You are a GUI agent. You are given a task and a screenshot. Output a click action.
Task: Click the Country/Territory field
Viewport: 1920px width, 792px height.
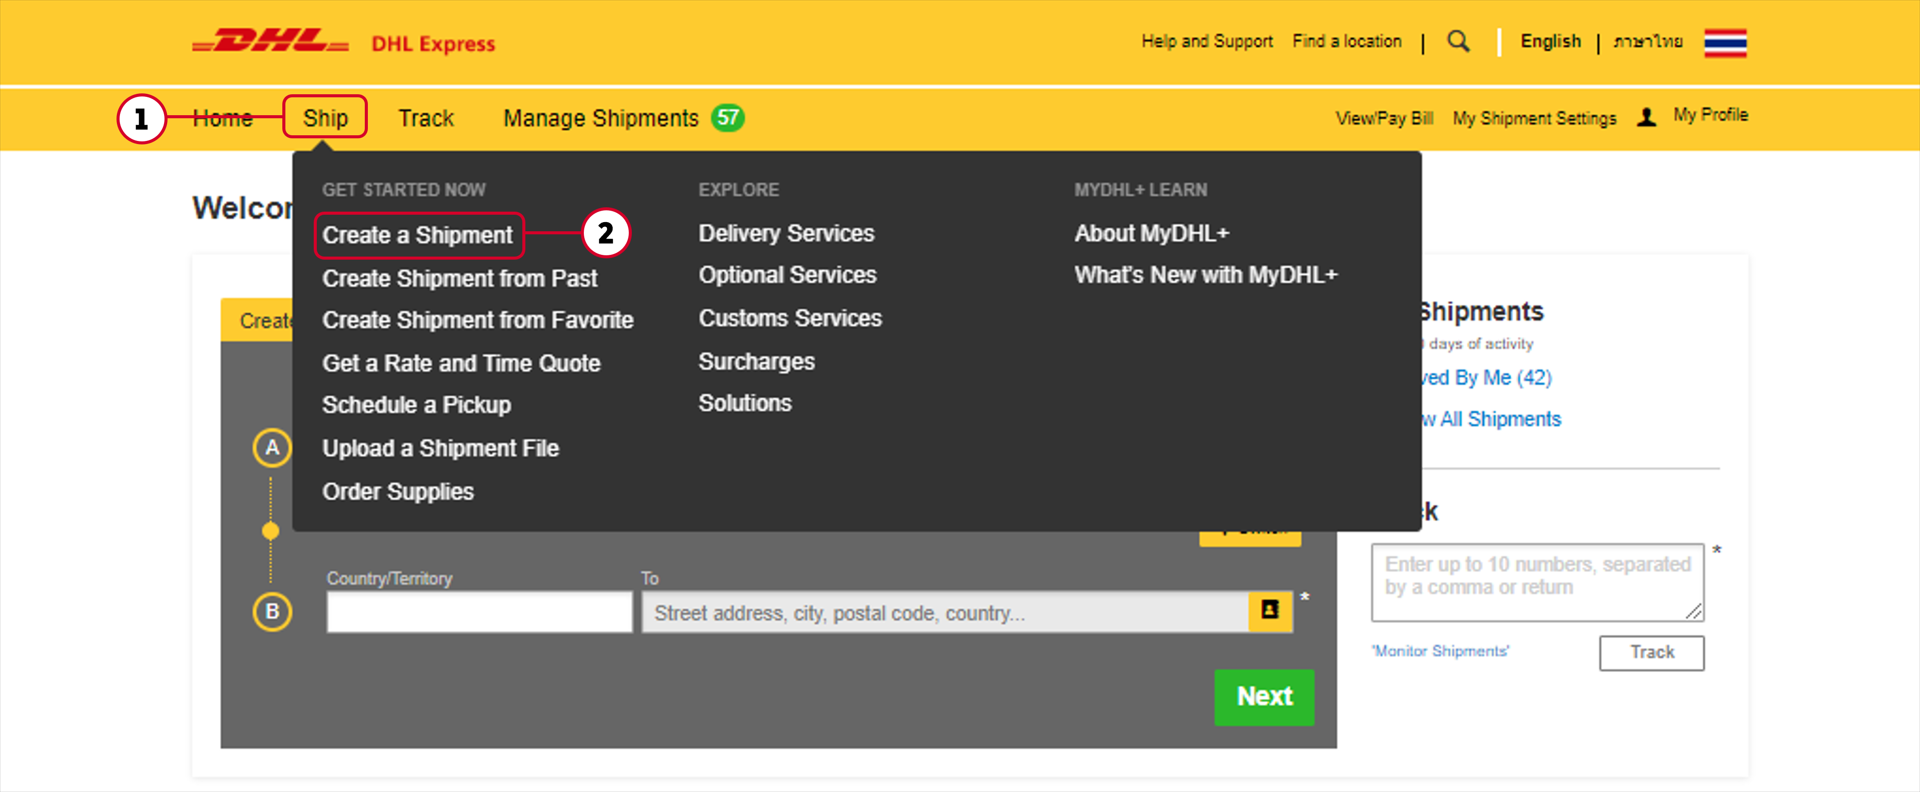coord(479,611)
